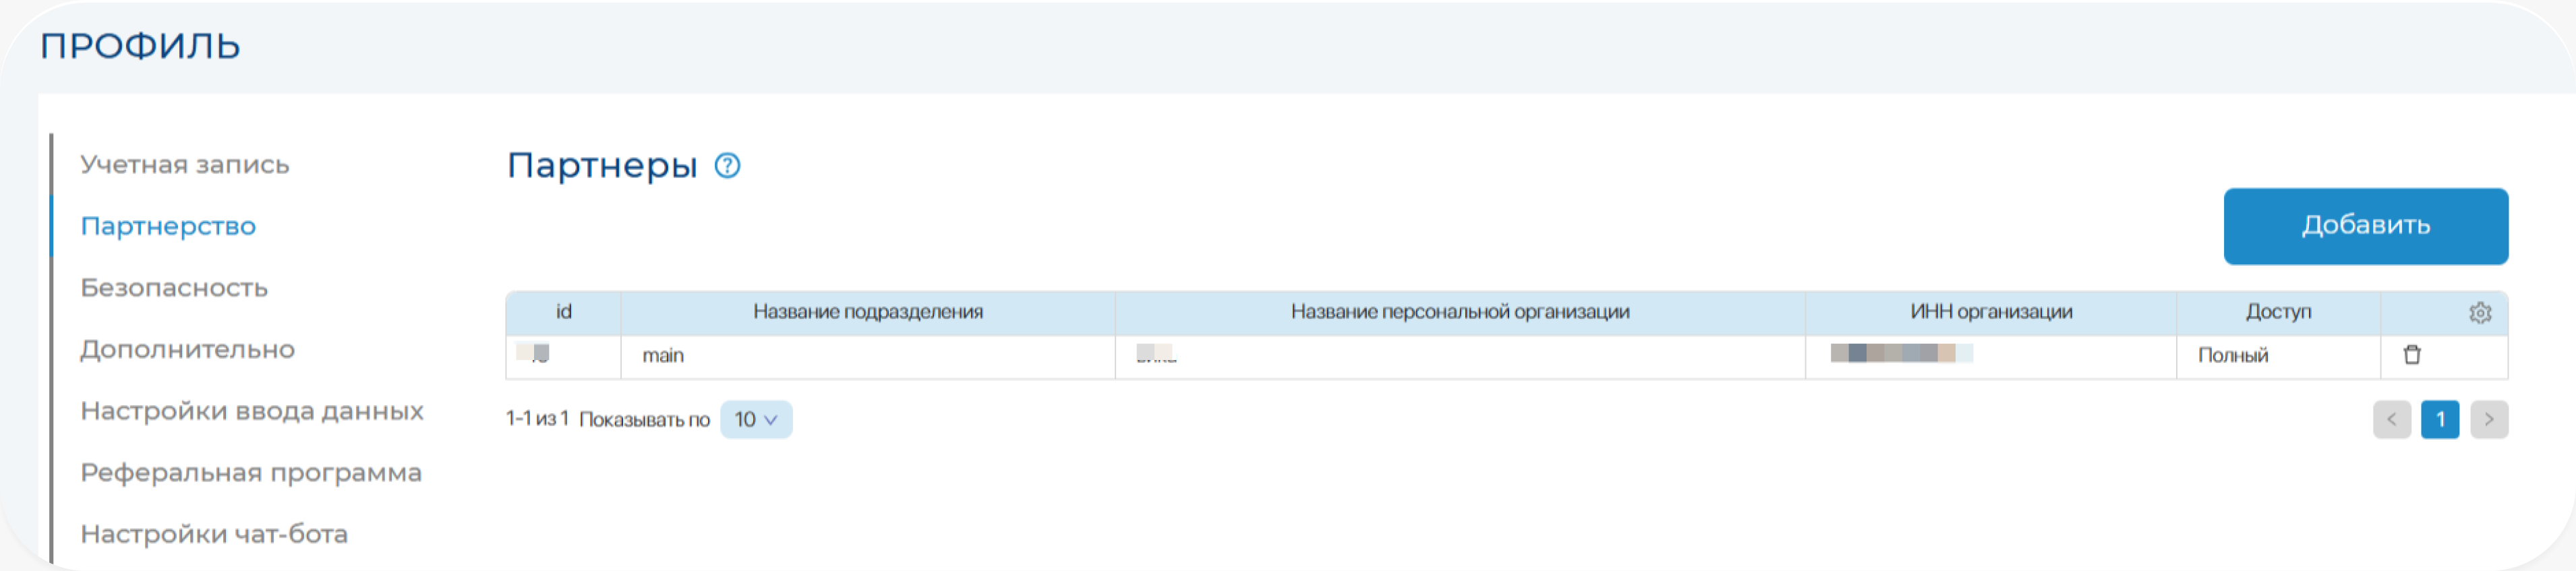Expand the Показывать по 10 dropdown
This screenshot has height=571, width=2576.
click(x=755, y=420)
